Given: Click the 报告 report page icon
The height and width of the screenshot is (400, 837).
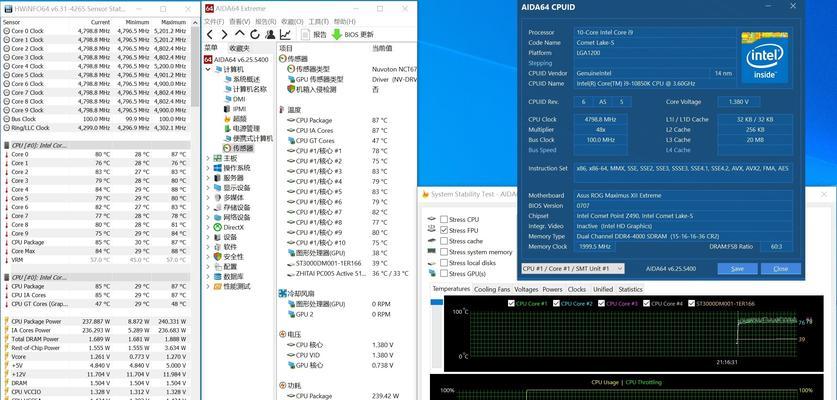Looking at the screenshot, I should (305, 34).
